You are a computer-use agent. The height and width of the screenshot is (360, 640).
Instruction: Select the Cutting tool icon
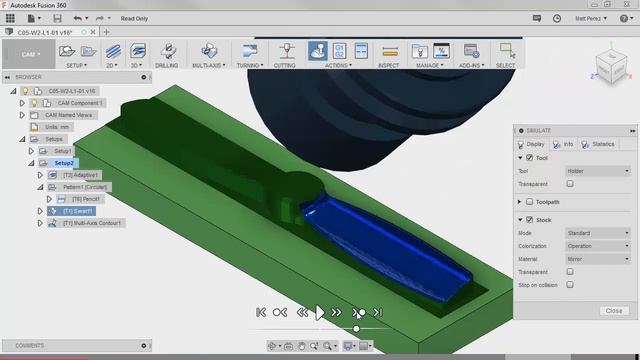pos(287,51)
